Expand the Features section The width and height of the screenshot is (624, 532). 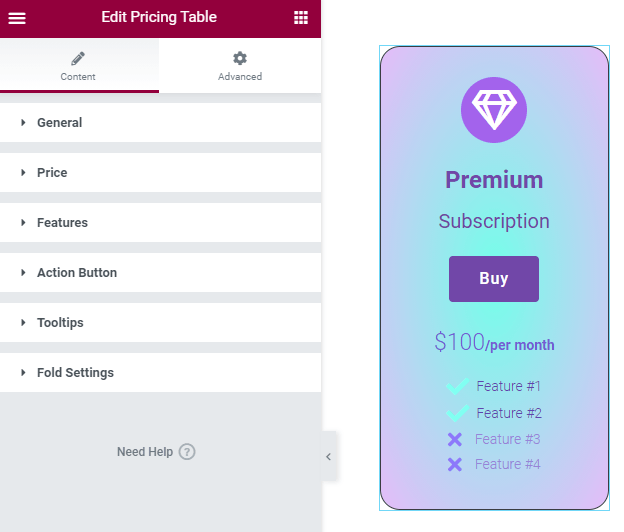pos(160,222)
